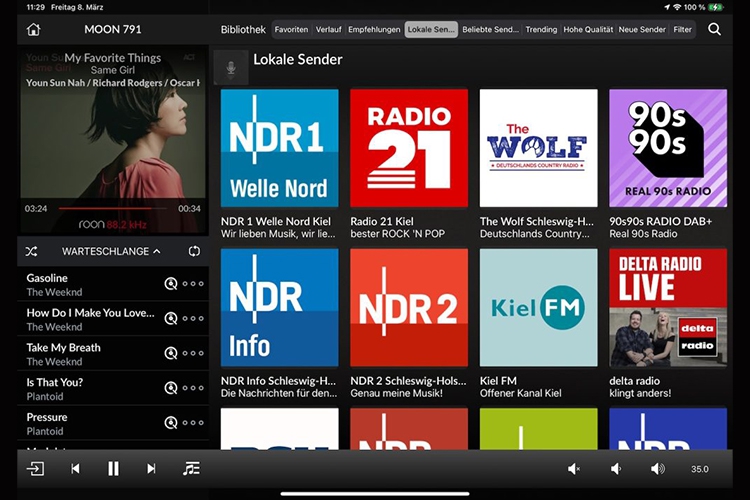Open more options for Is That You?
This screenshot has width=750, height=500.
tap(193, 388)
